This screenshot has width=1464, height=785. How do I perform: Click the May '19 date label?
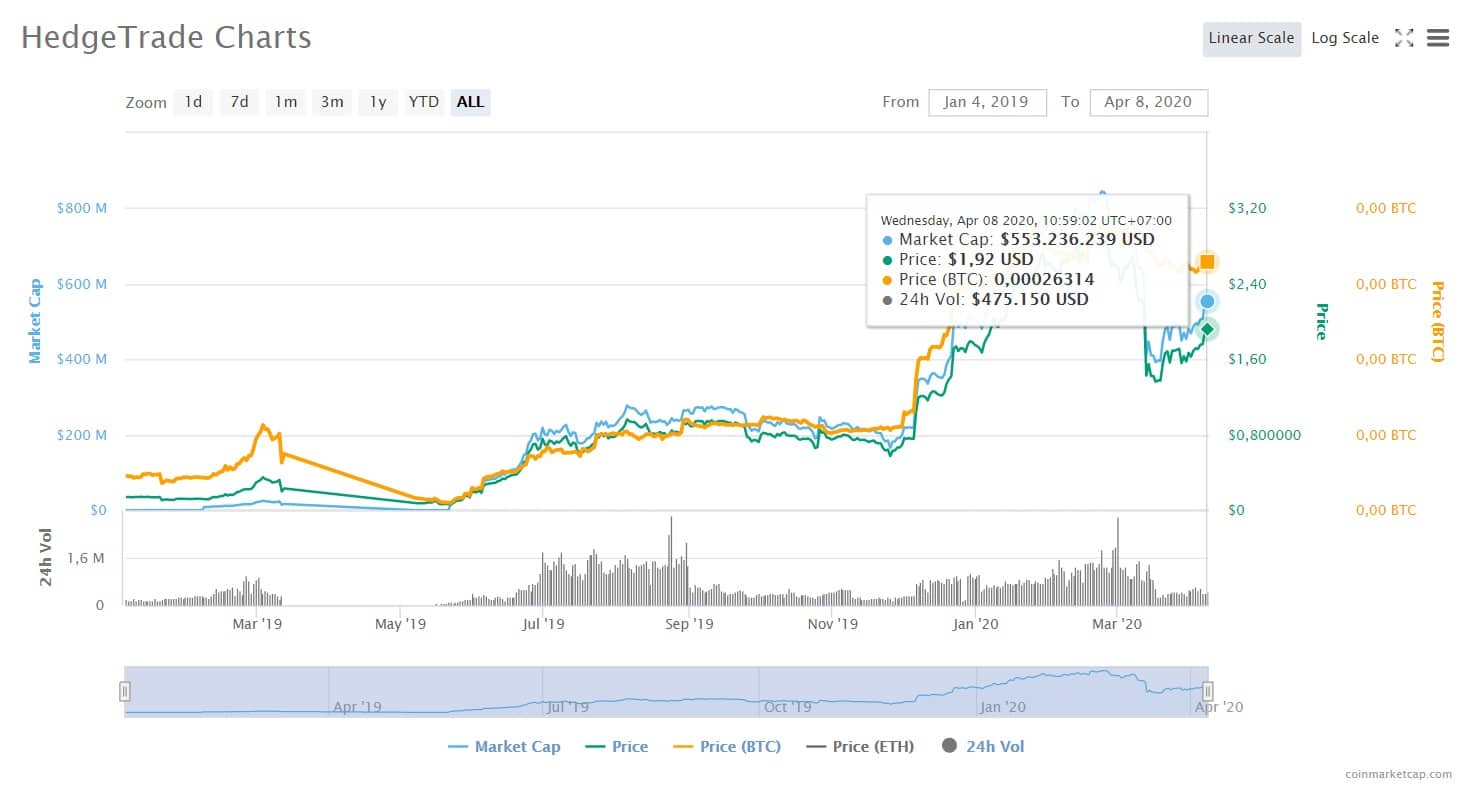401,624
